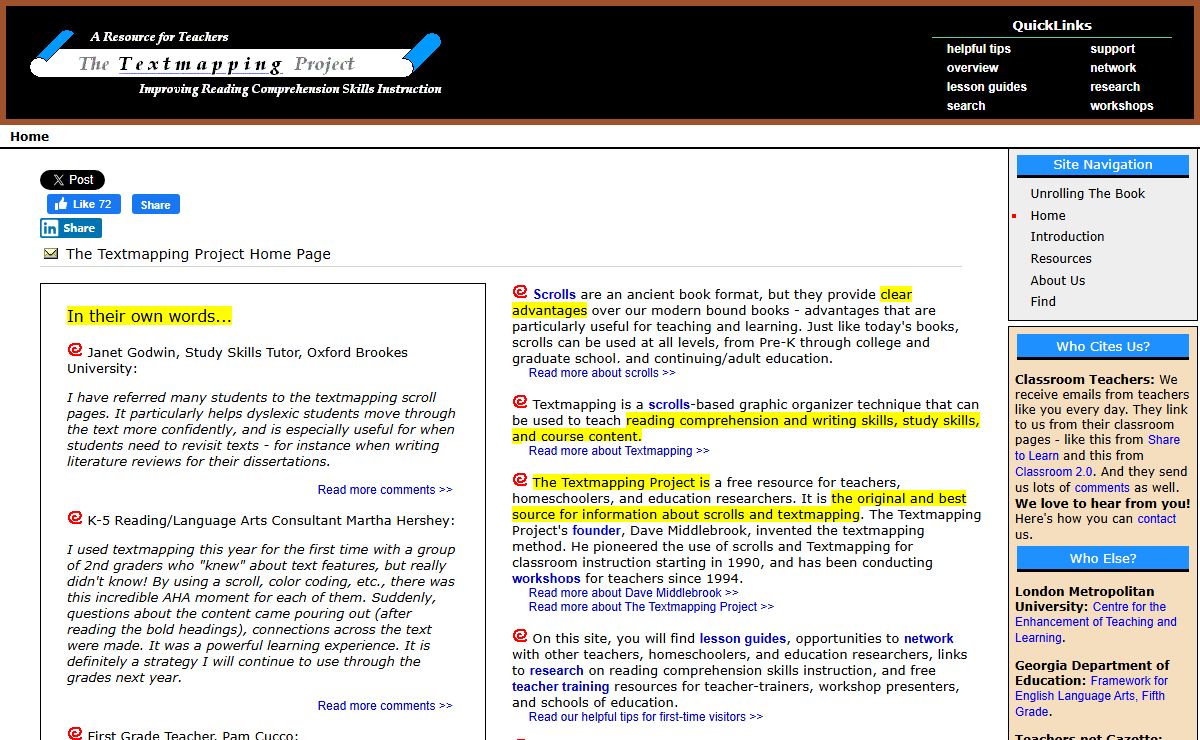
Task: Open 'Read our helpful tips for first-time visitors'
Action: 645,717
